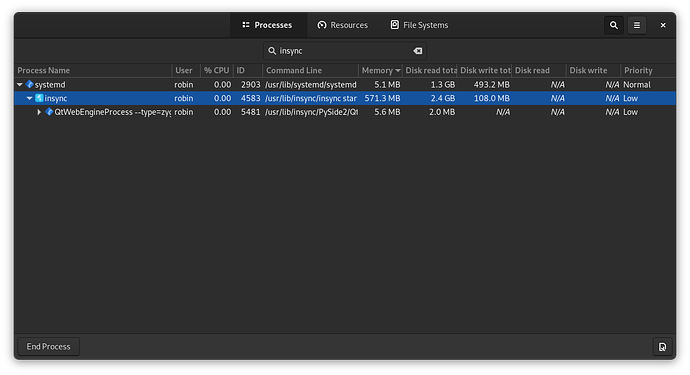The height and width of the screenshot is (375, 690).
Task: Click the End Process button
Action: coord(48,347)
